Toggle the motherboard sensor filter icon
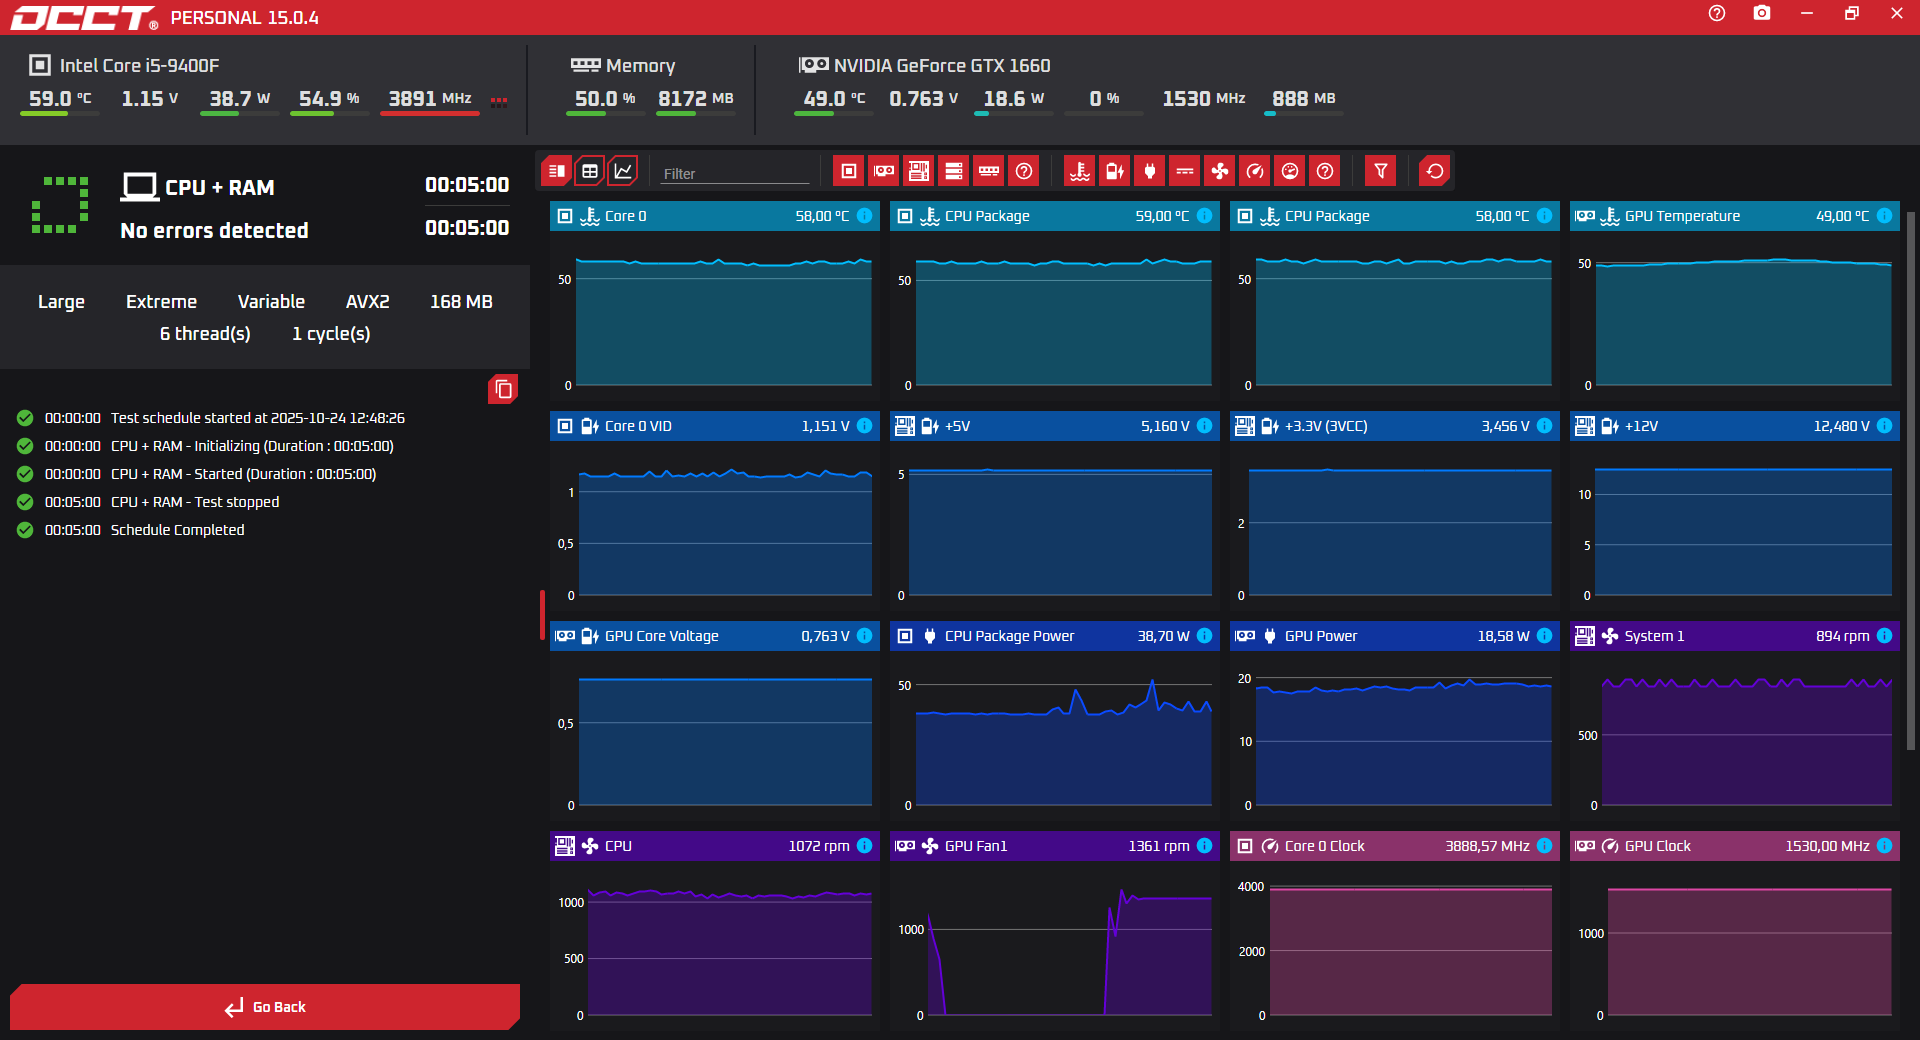The height and width of the screenshot is (1040, 1920). click(x=918, y=171)
